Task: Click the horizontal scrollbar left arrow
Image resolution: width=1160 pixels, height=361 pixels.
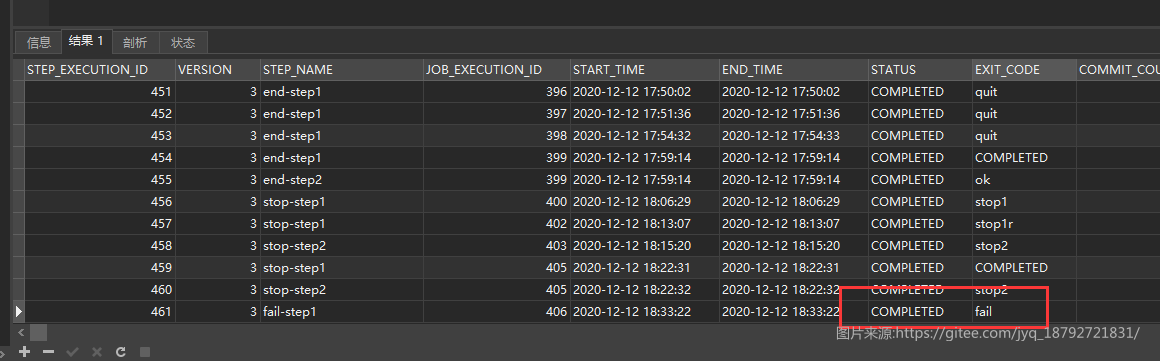Action: pyautogui.click(x=20, y=332)
